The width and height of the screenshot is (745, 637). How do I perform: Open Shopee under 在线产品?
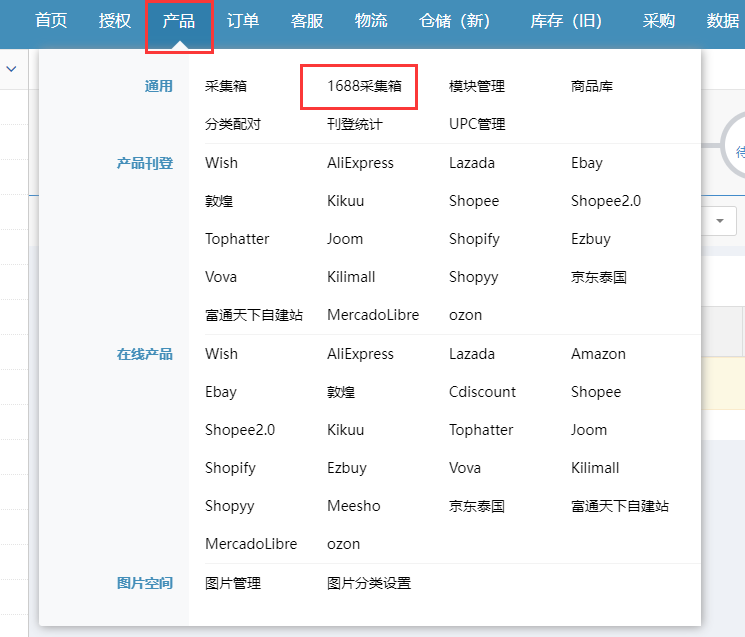point(596,392)
